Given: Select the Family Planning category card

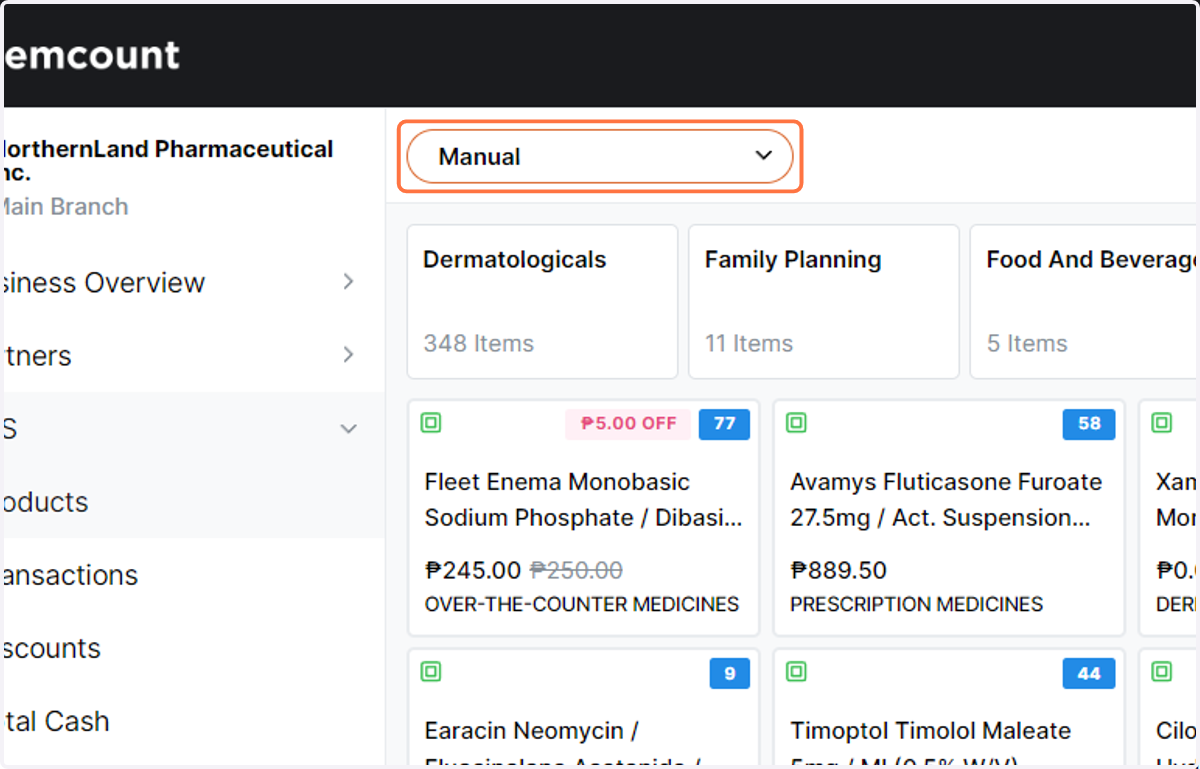Looking at the screenshot, I should [823, 301].
